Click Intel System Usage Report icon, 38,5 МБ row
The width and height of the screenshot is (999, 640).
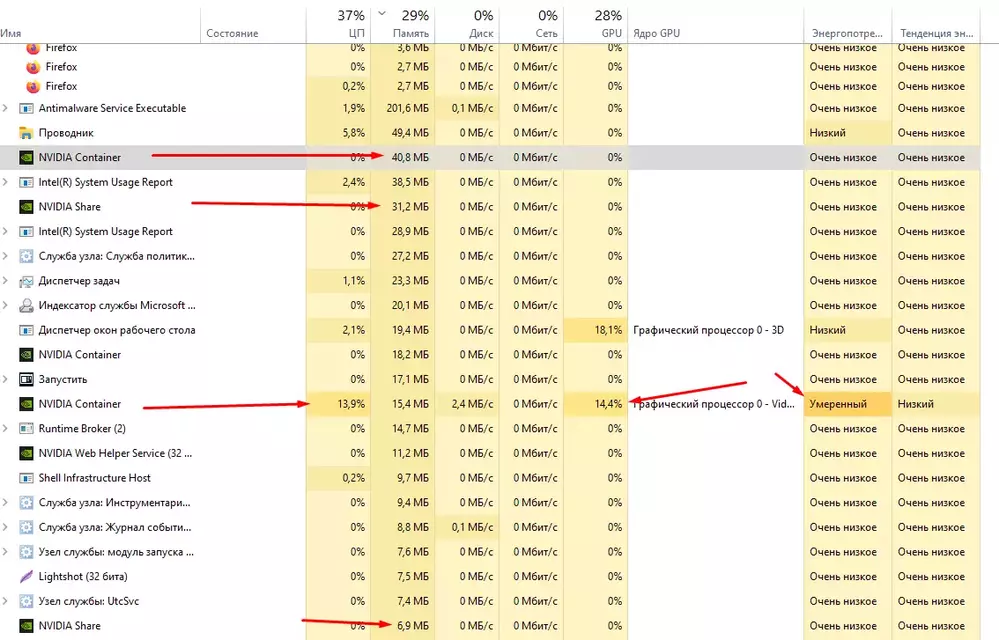(26, 182)
